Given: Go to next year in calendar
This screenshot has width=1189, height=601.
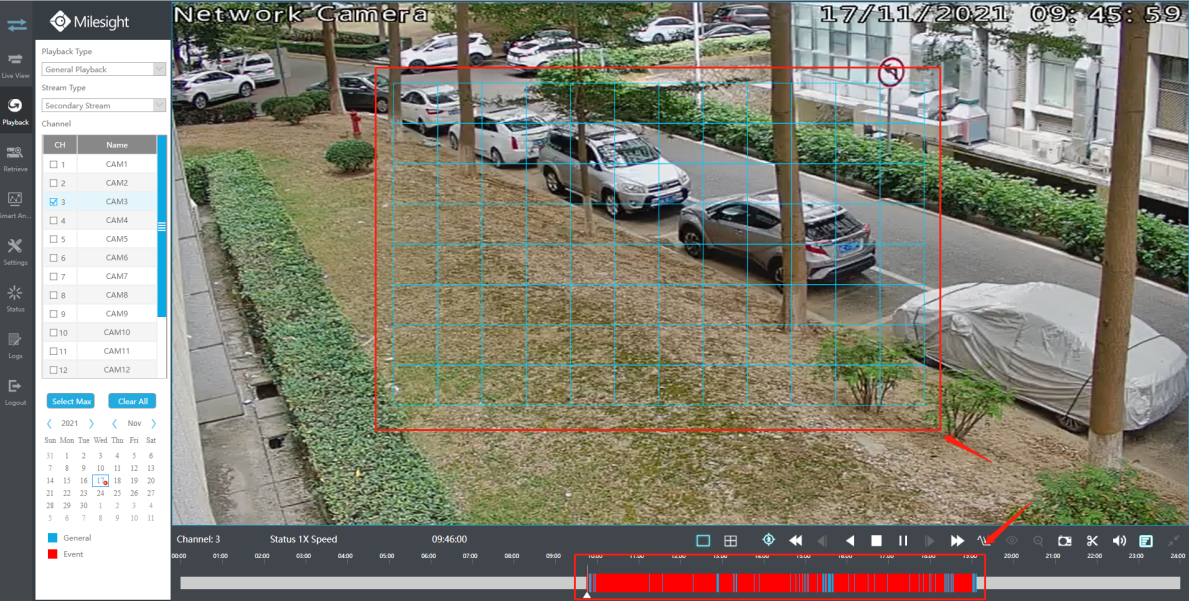Looking at the screenshot, I should point(92,424).
